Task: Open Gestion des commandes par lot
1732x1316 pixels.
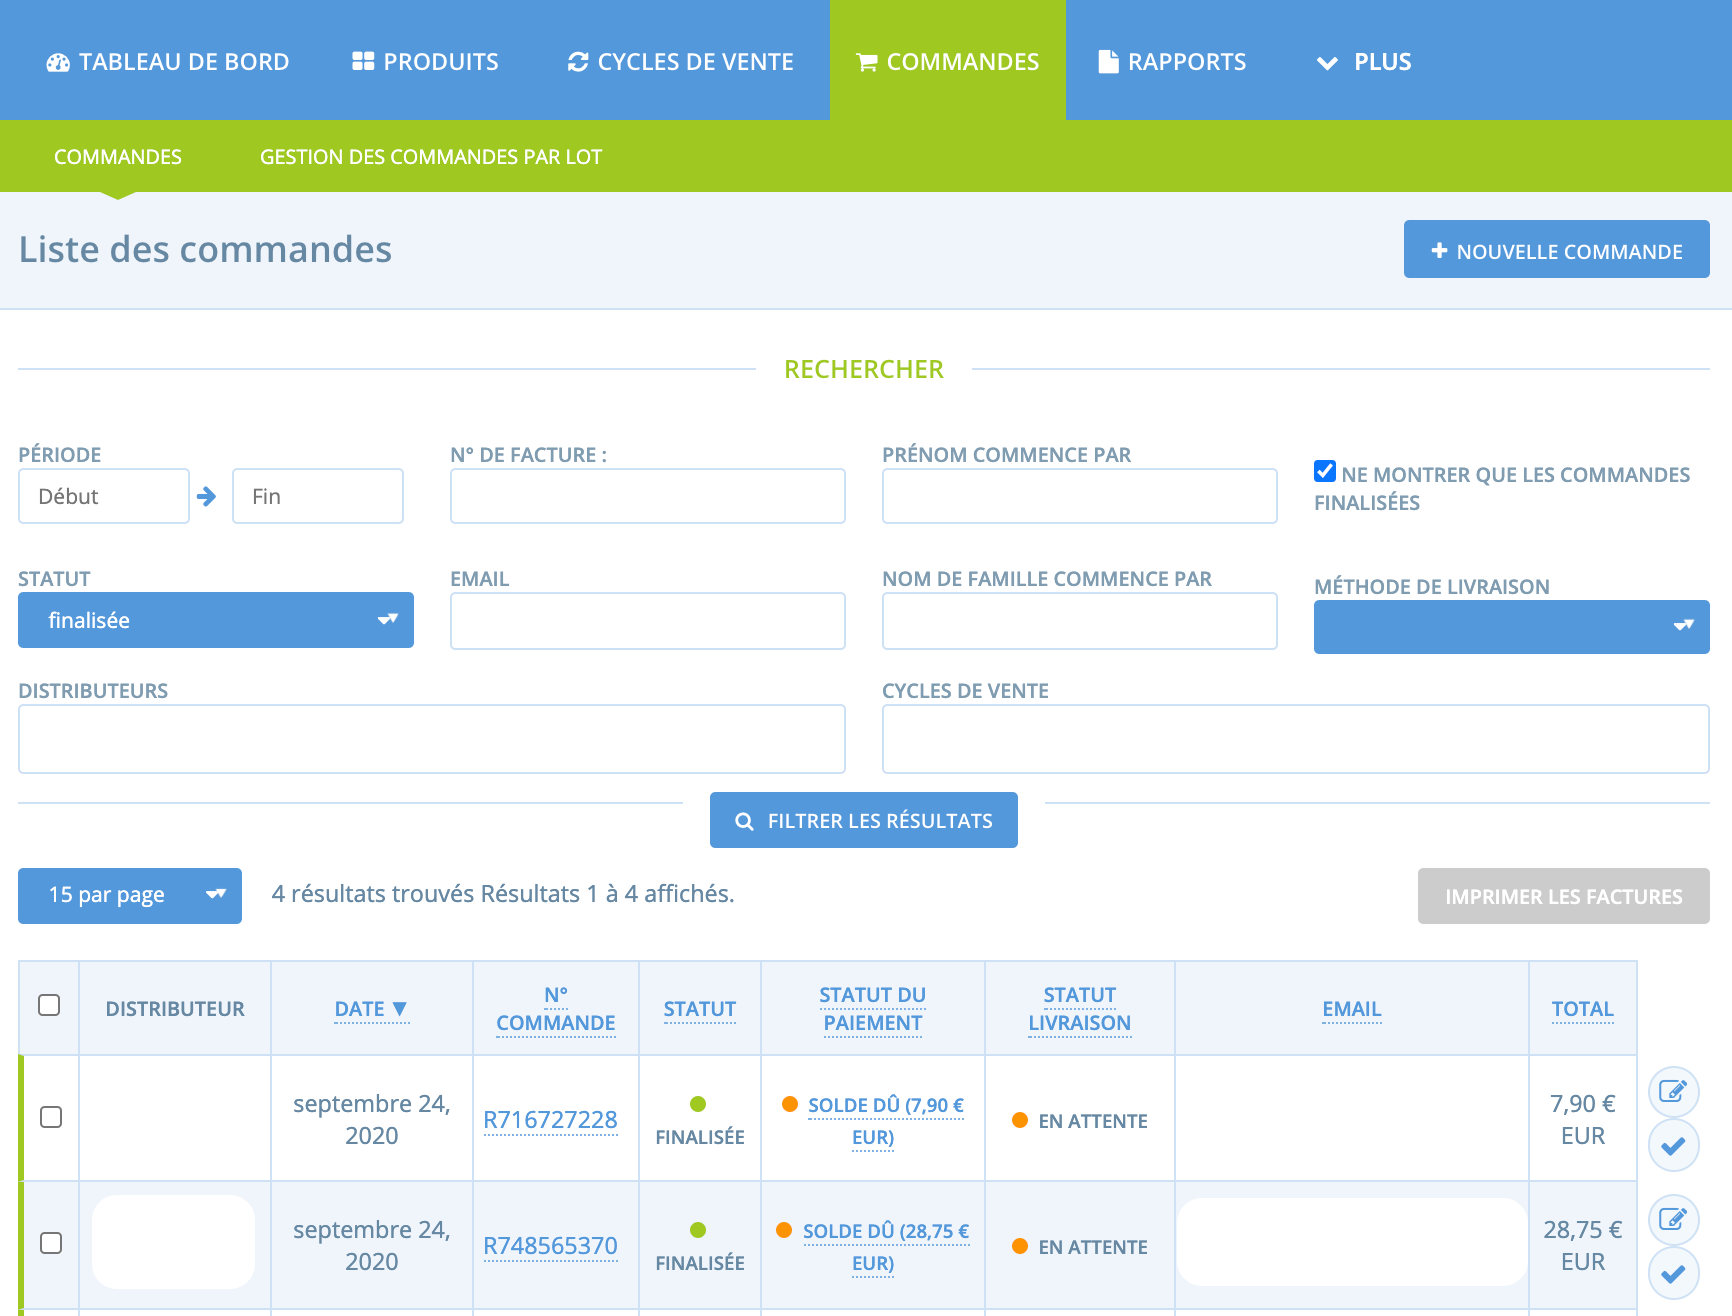Action: click(x=431, y=157)
